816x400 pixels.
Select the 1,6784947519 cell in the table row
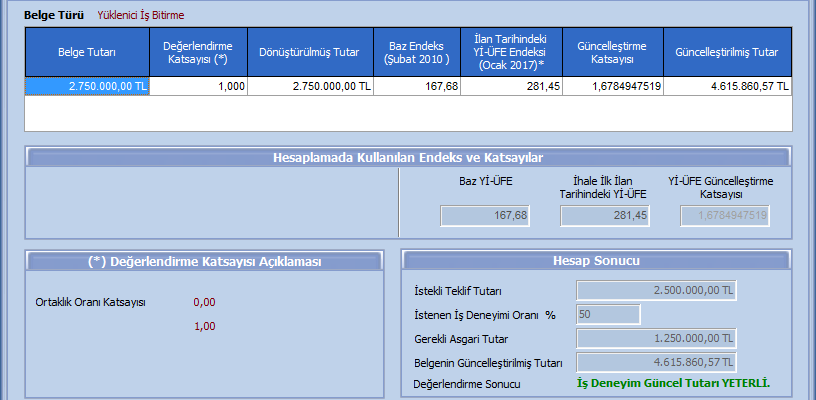pos(613,87)
